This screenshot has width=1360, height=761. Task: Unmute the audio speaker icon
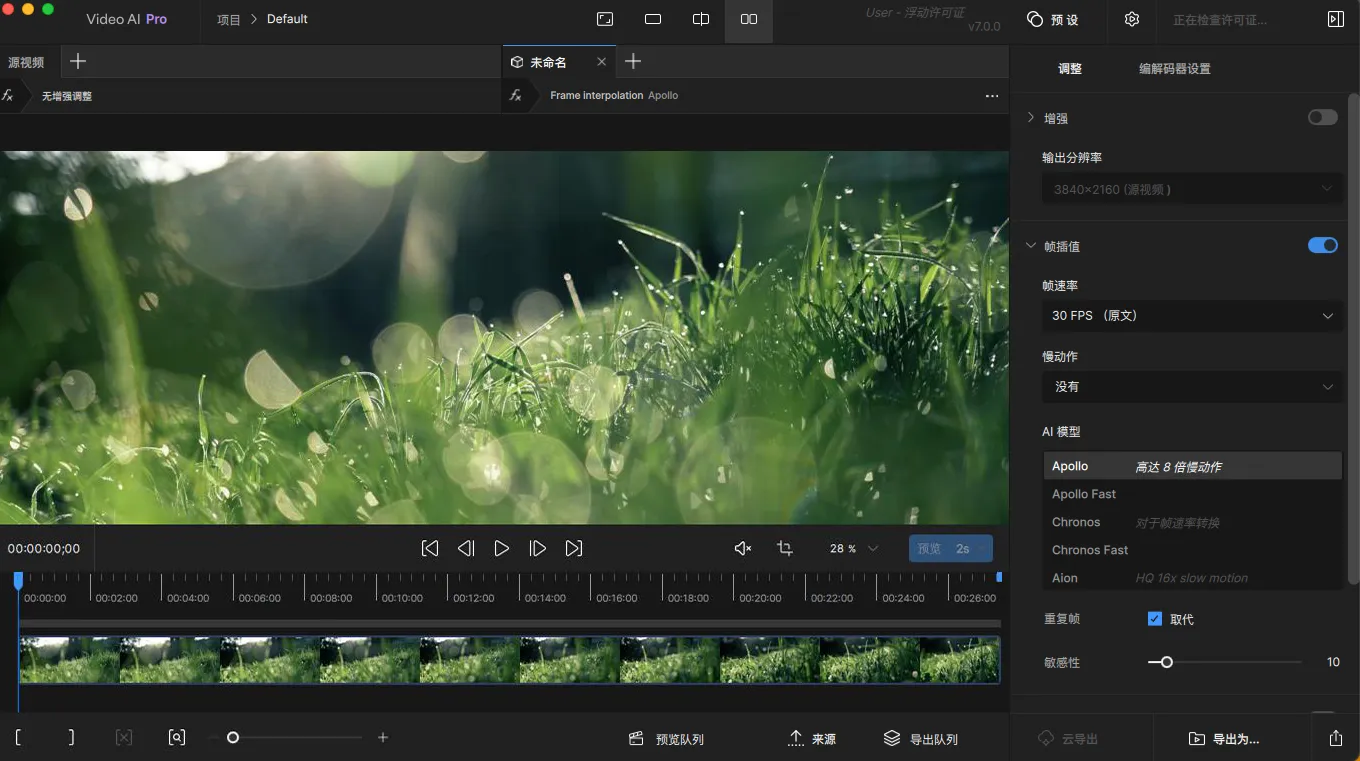742,548
